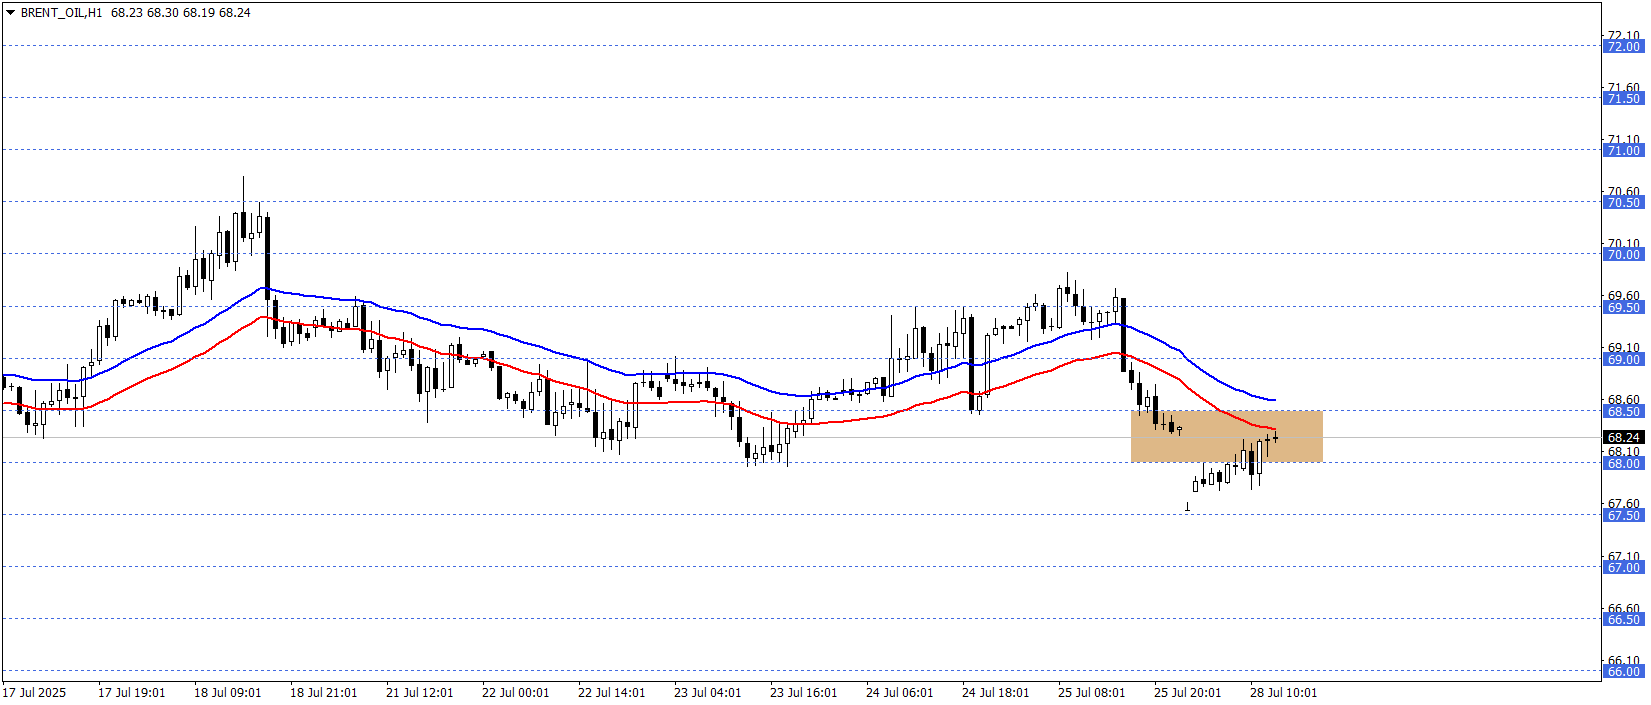1651x705 pixels.
Task: Click the 70.50 price level label
Action: 1624,202
